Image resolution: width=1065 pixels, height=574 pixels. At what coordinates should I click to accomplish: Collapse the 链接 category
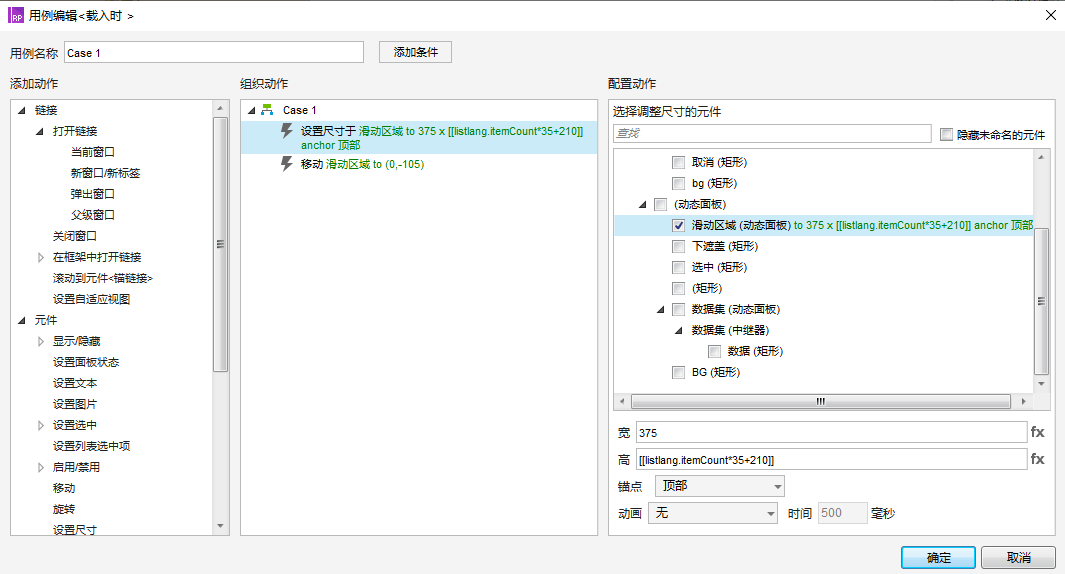coord(22,110)
